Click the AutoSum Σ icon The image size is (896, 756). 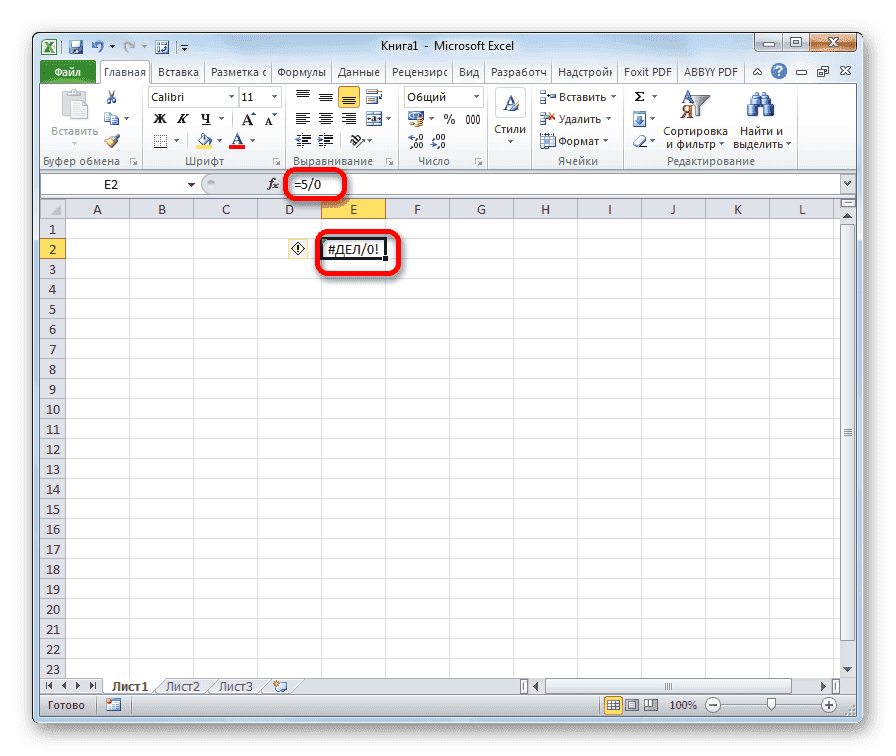point(638,96)
